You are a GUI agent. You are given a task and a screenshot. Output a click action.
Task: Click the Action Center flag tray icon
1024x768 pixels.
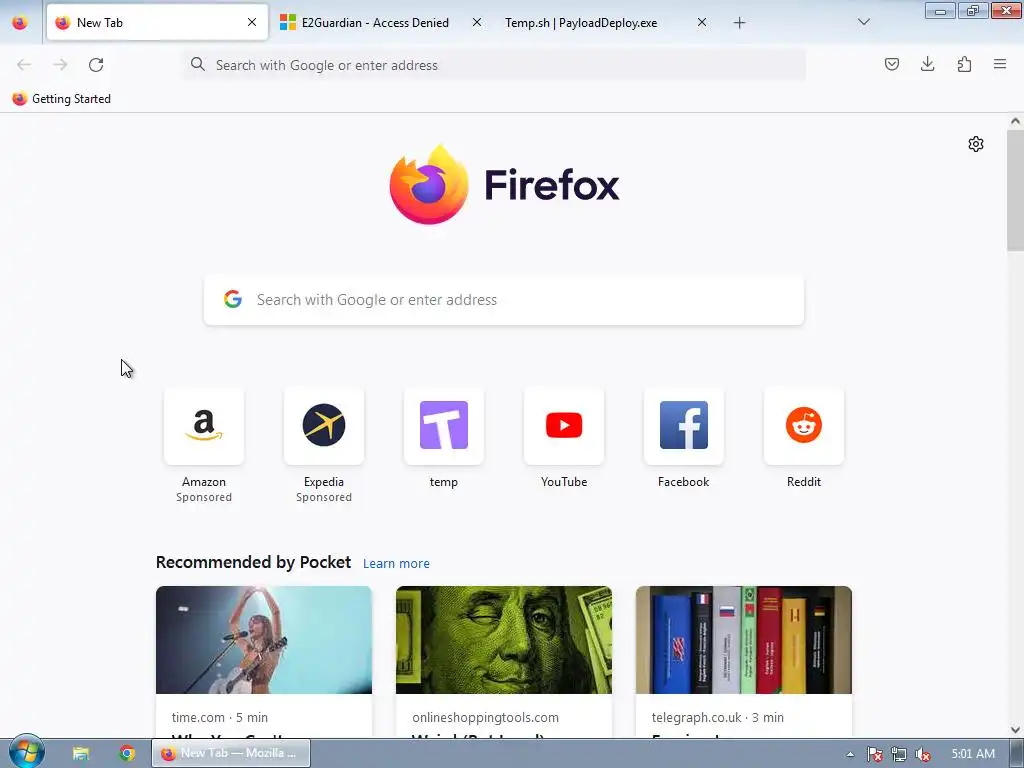point(874,754)
